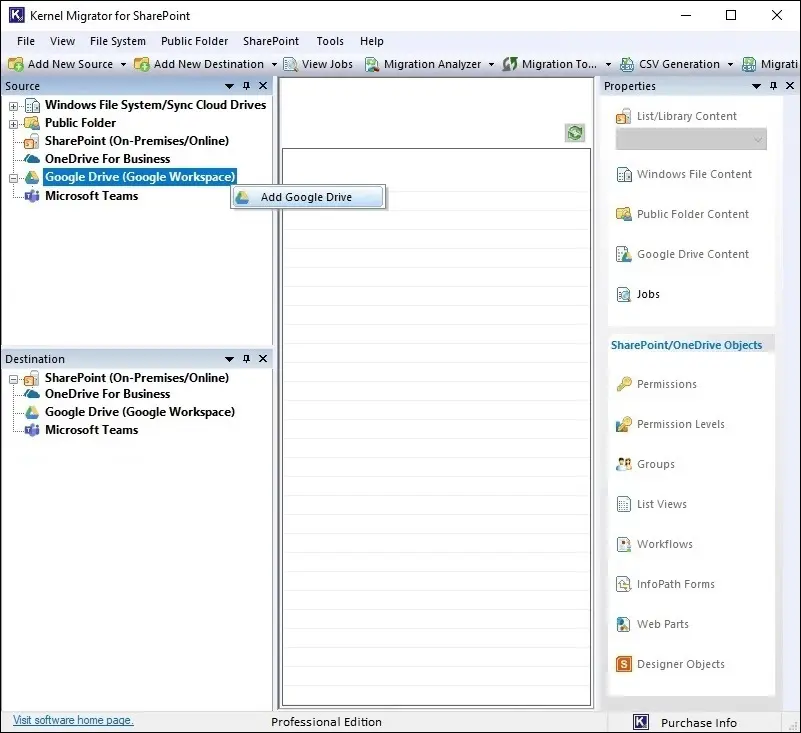Pin the Source panel

246,86
